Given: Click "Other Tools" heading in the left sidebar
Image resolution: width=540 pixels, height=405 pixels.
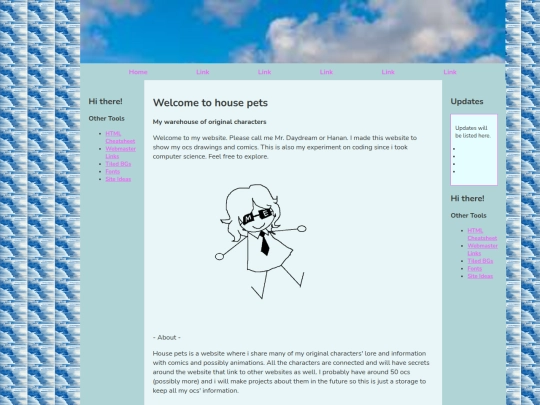Looking at the screenshot, I should tap(106, 118).
